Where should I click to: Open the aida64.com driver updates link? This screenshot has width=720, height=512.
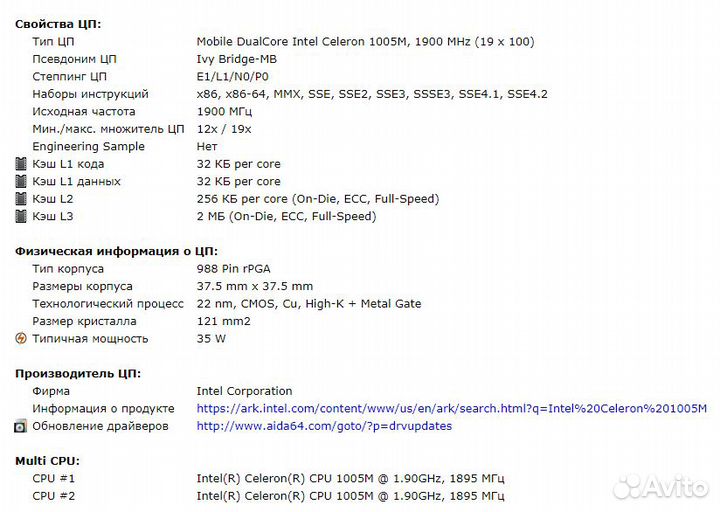tap(324, 426)
